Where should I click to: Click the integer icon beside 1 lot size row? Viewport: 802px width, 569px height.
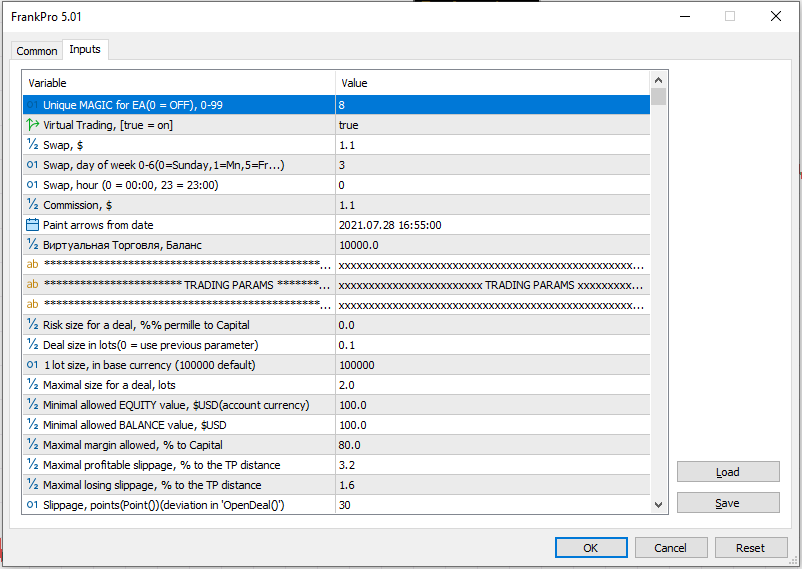[32, 365]
